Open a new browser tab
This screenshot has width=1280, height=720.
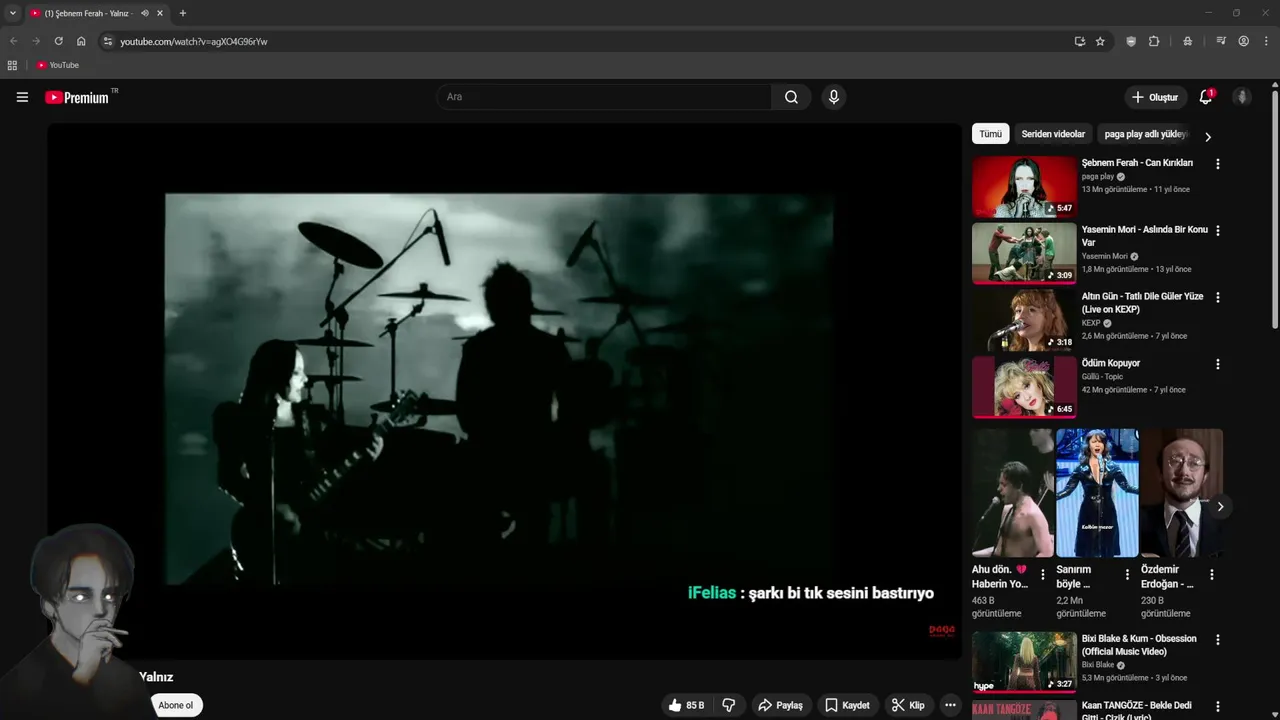[x=182, y=13]
